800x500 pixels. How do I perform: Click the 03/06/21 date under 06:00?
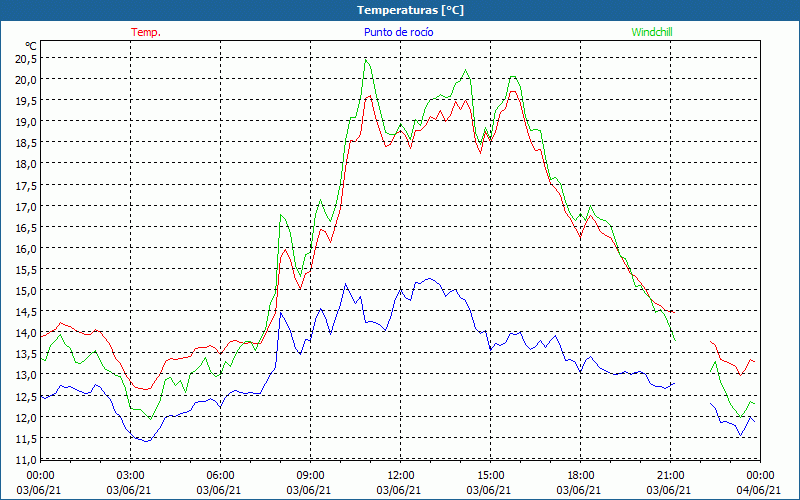tap(219, 490)
